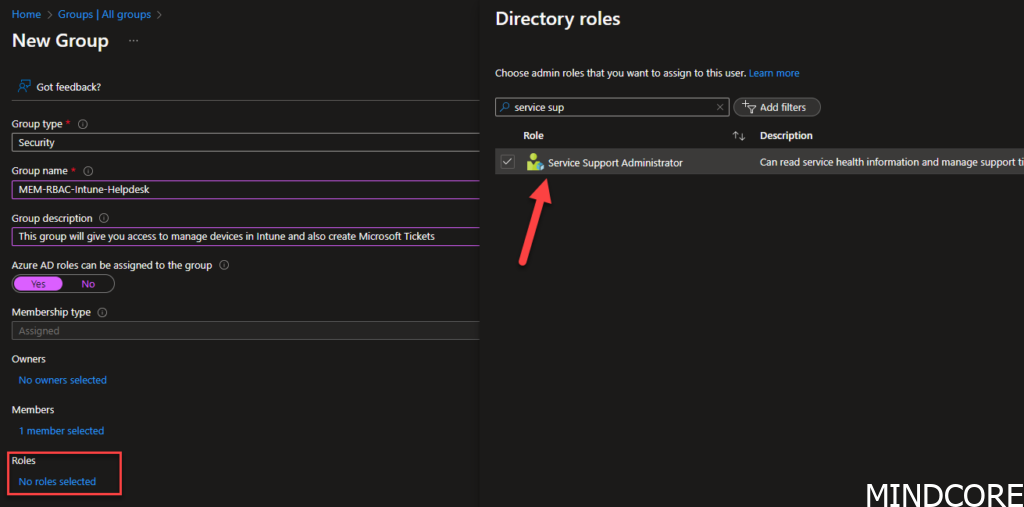Open Add filters for directory roles
This screenshot has height=507, width=1024.
(776, 107)
